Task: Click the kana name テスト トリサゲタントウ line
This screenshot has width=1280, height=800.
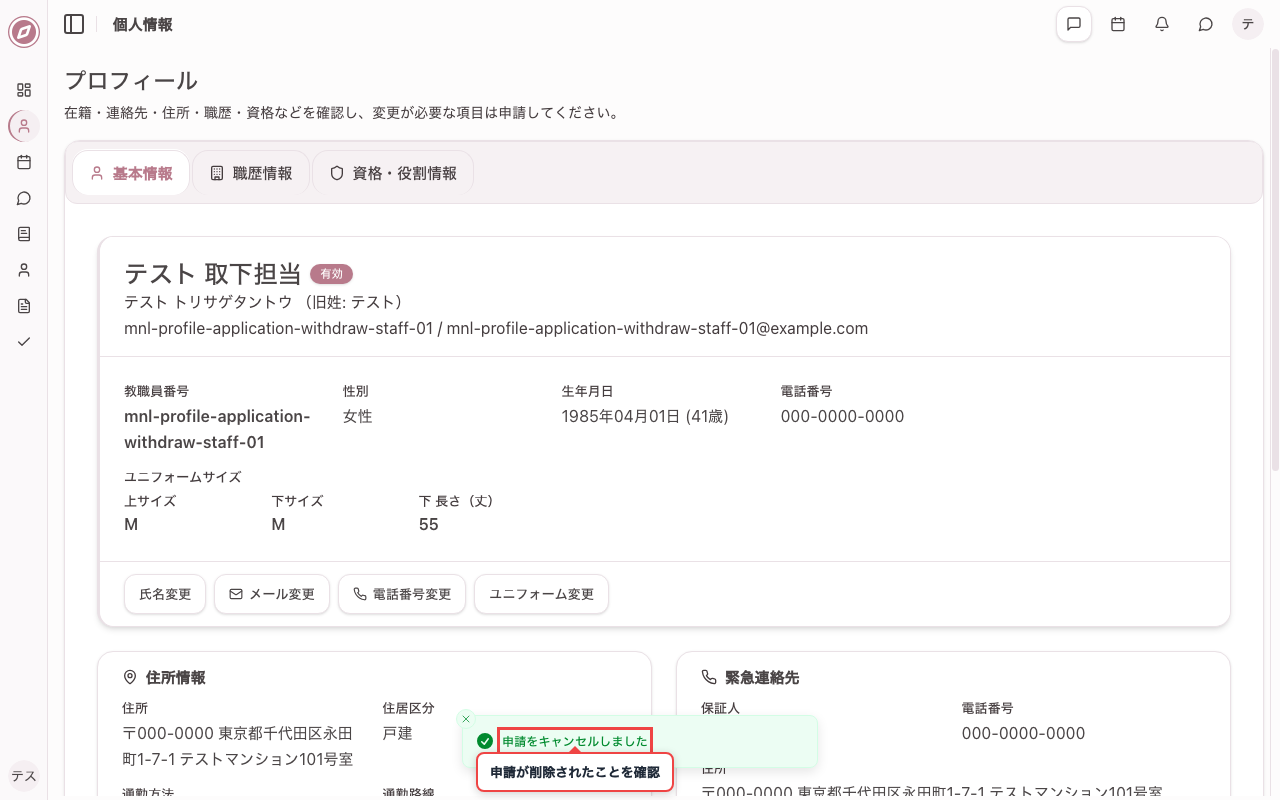Action: (264, 301)
